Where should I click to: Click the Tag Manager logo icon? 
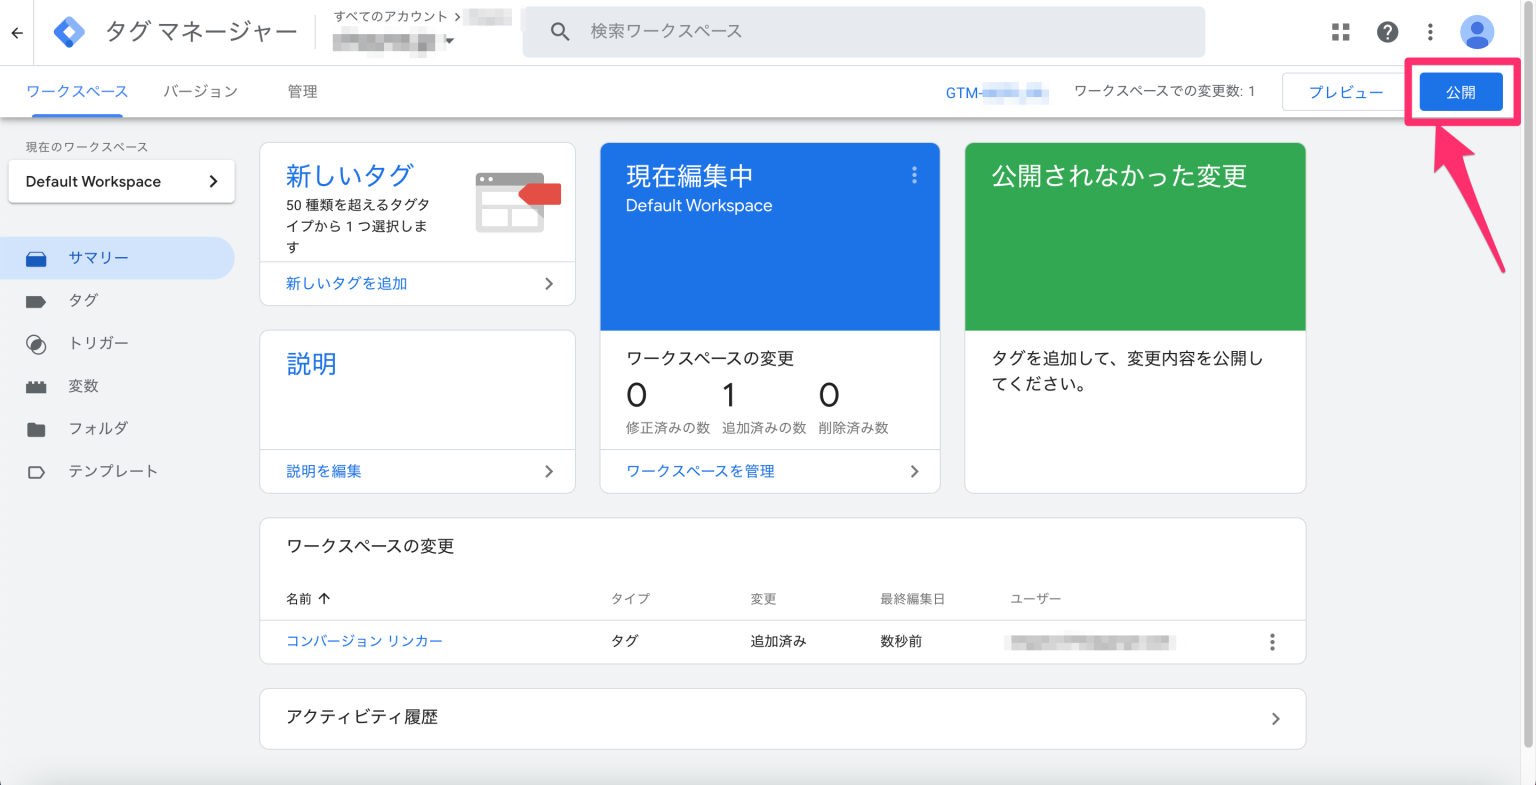pyautogui.click(x=69, y=31)
